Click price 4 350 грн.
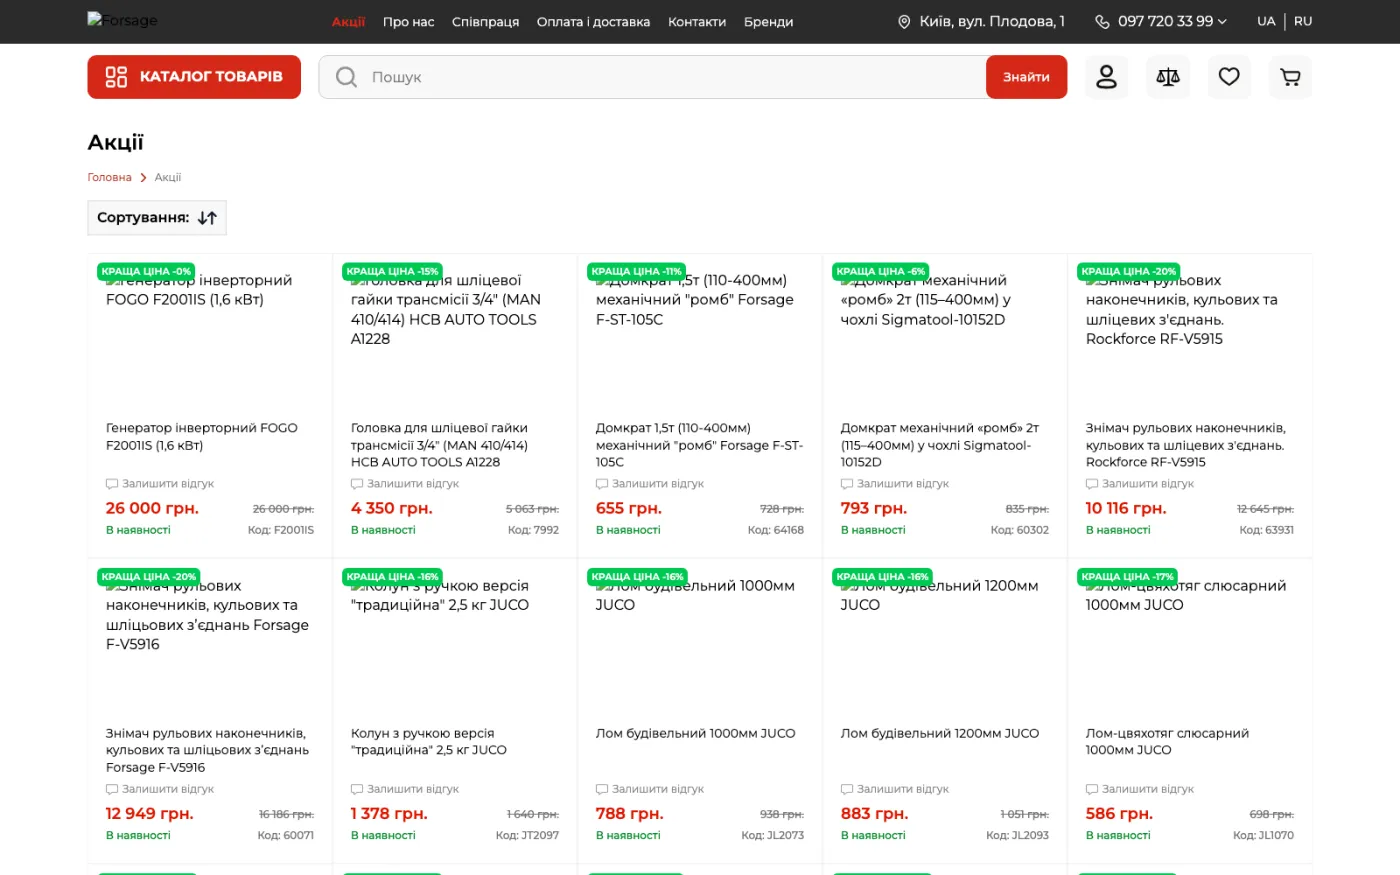This screenshot has width=1400, height=875. tap(391, 508)
